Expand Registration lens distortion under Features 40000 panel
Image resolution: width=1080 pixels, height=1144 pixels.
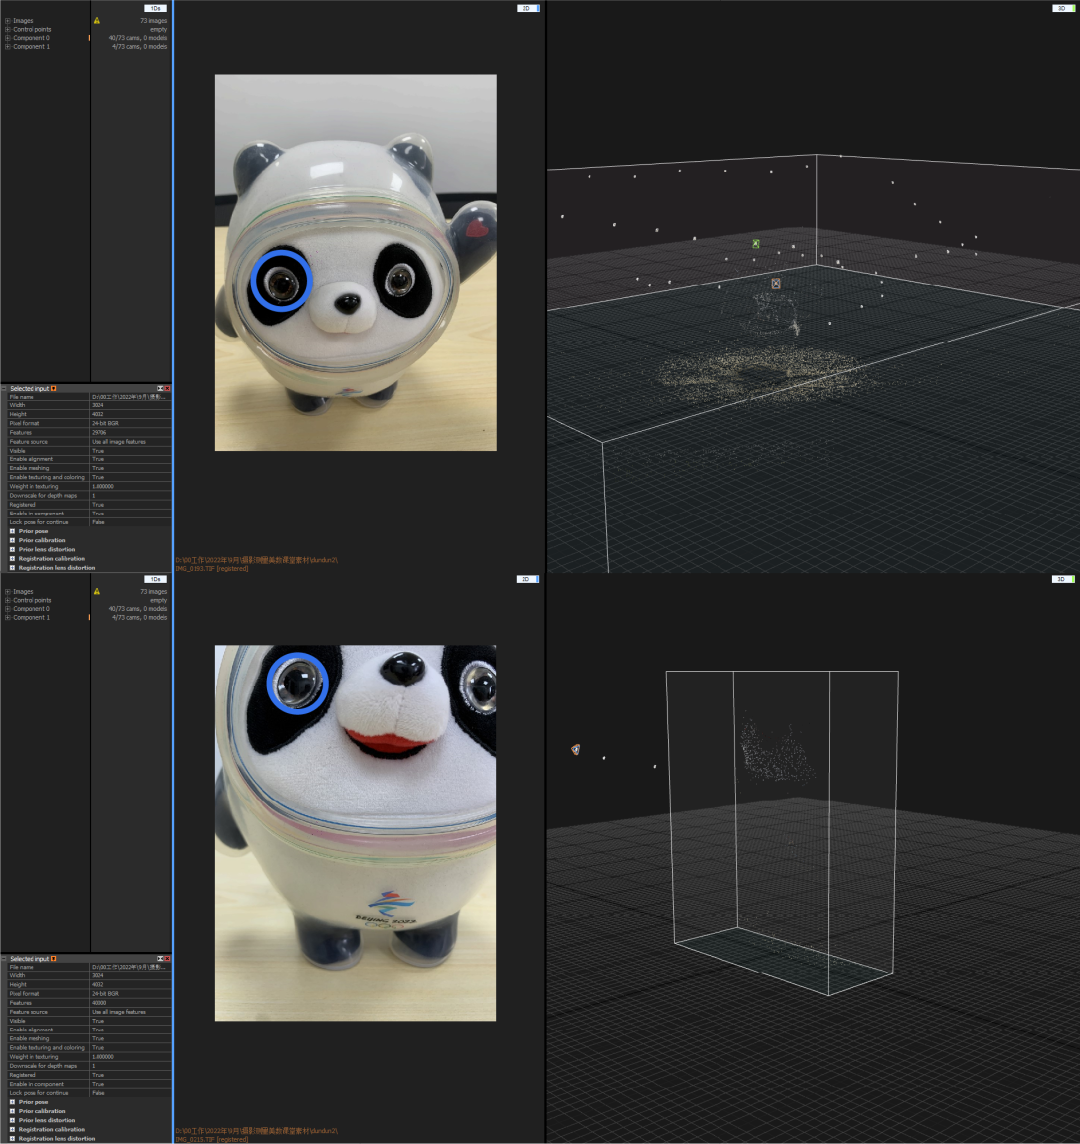(x=12, y=1138)
